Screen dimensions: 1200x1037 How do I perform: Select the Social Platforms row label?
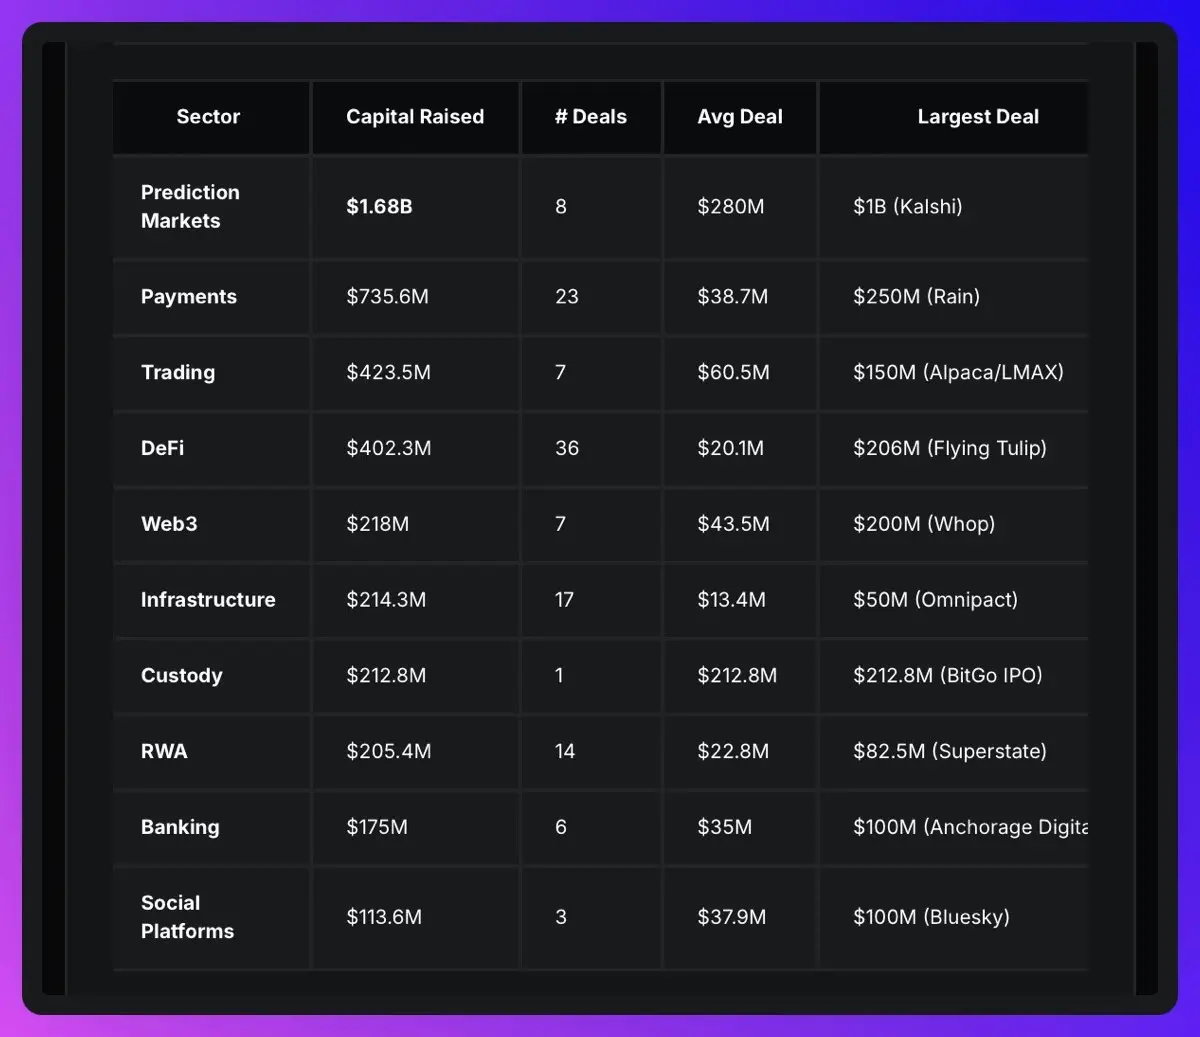187,917
